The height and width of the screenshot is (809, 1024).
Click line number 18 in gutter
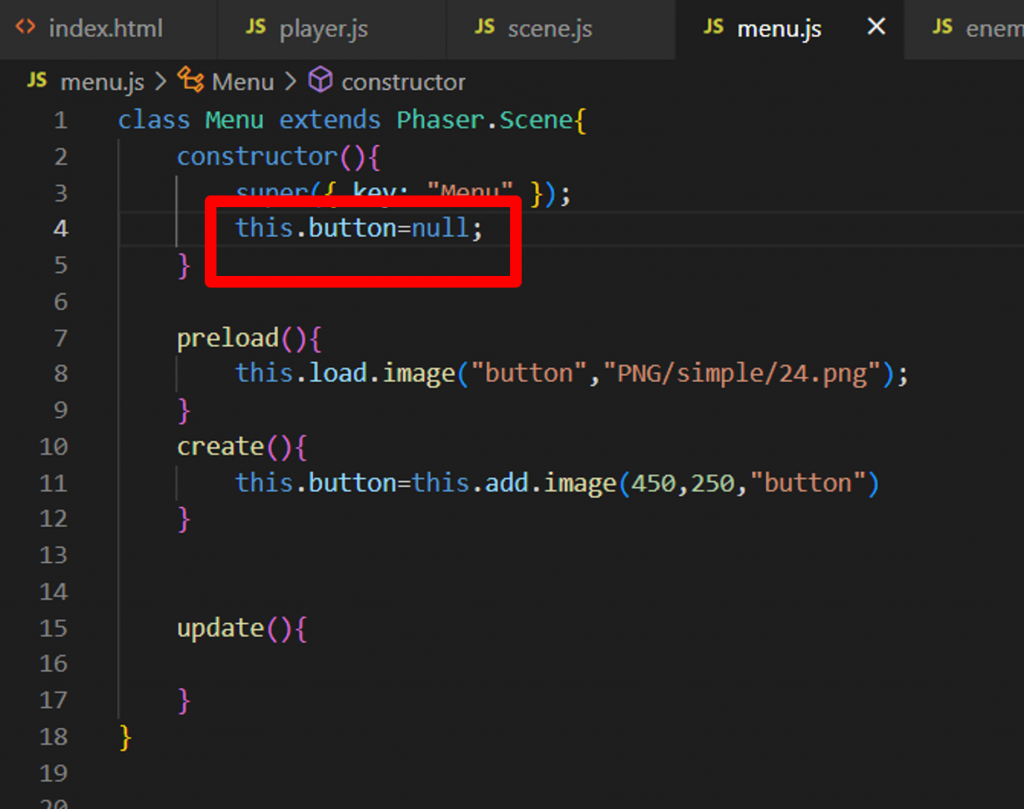54,737
